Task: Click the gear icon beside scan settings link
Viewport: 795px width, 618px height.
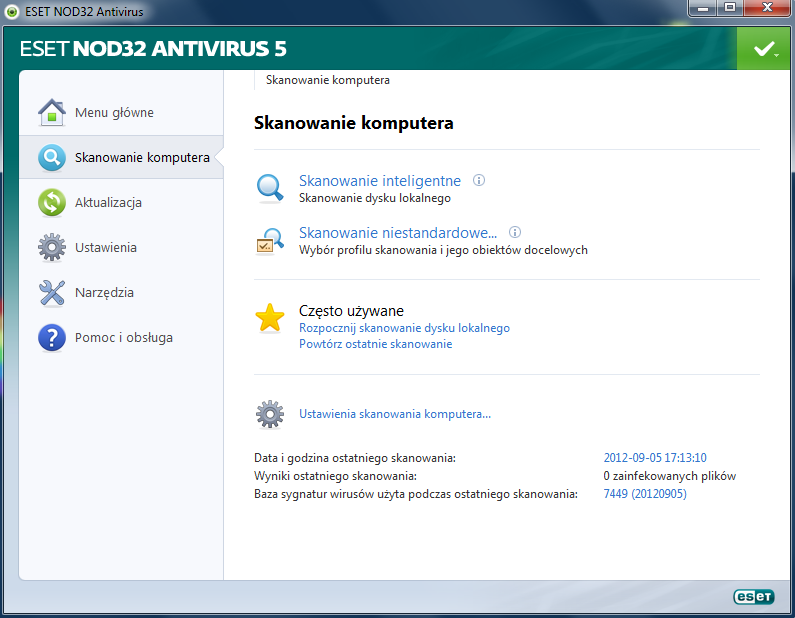Action: click(x=270, y=414)
